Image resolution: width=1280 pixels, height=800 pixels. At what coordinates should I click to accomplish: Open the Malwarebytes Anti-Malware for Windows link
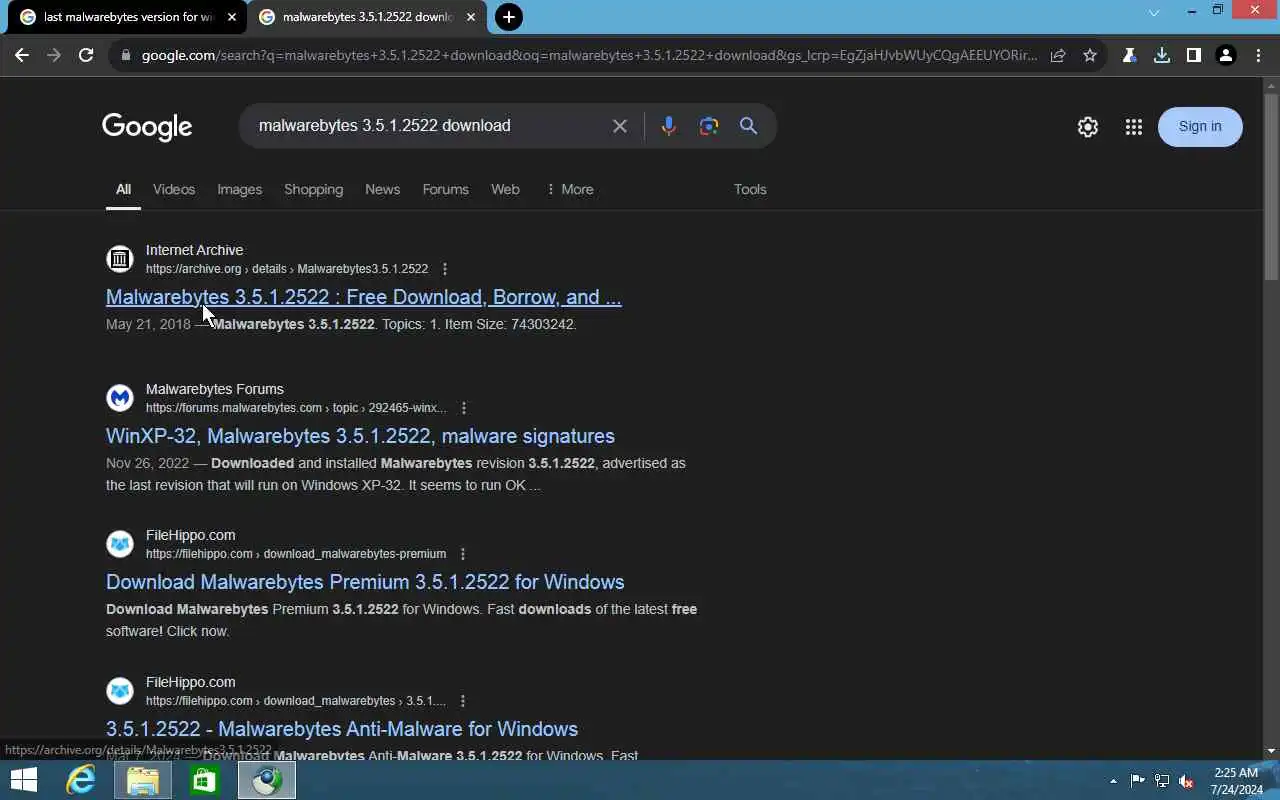342,729
